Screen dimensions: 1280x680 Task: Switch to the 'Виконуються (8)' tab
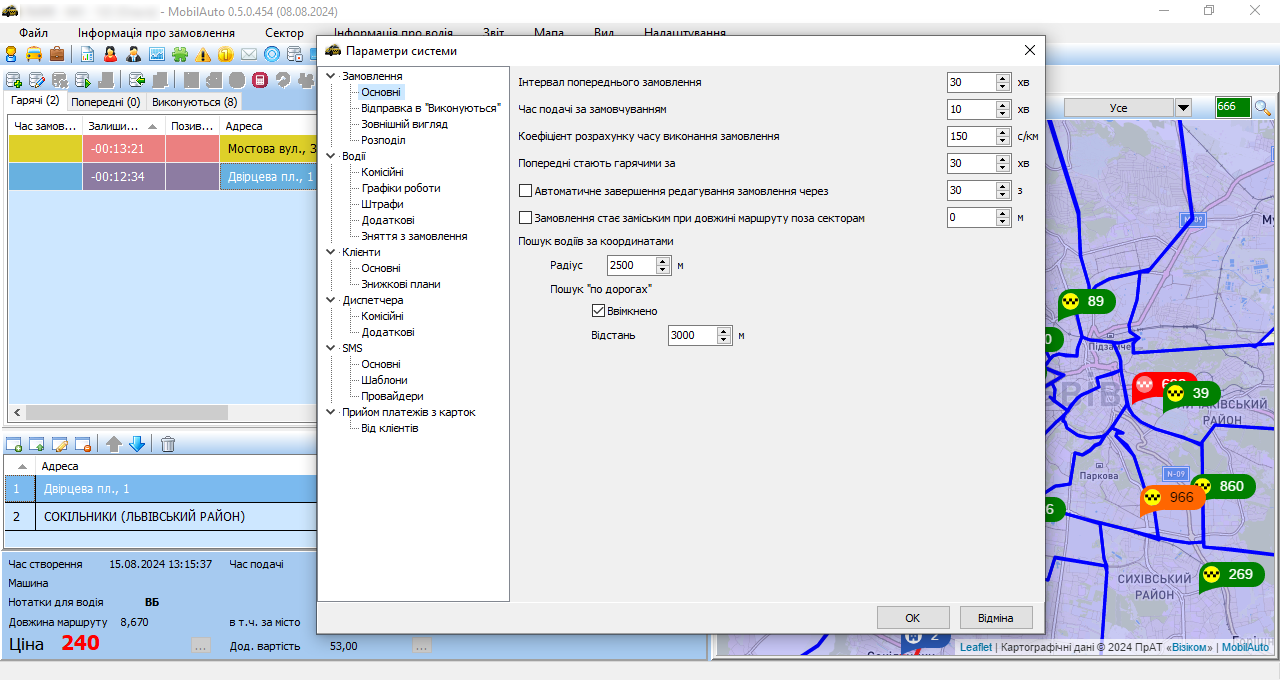coord(194,101)
